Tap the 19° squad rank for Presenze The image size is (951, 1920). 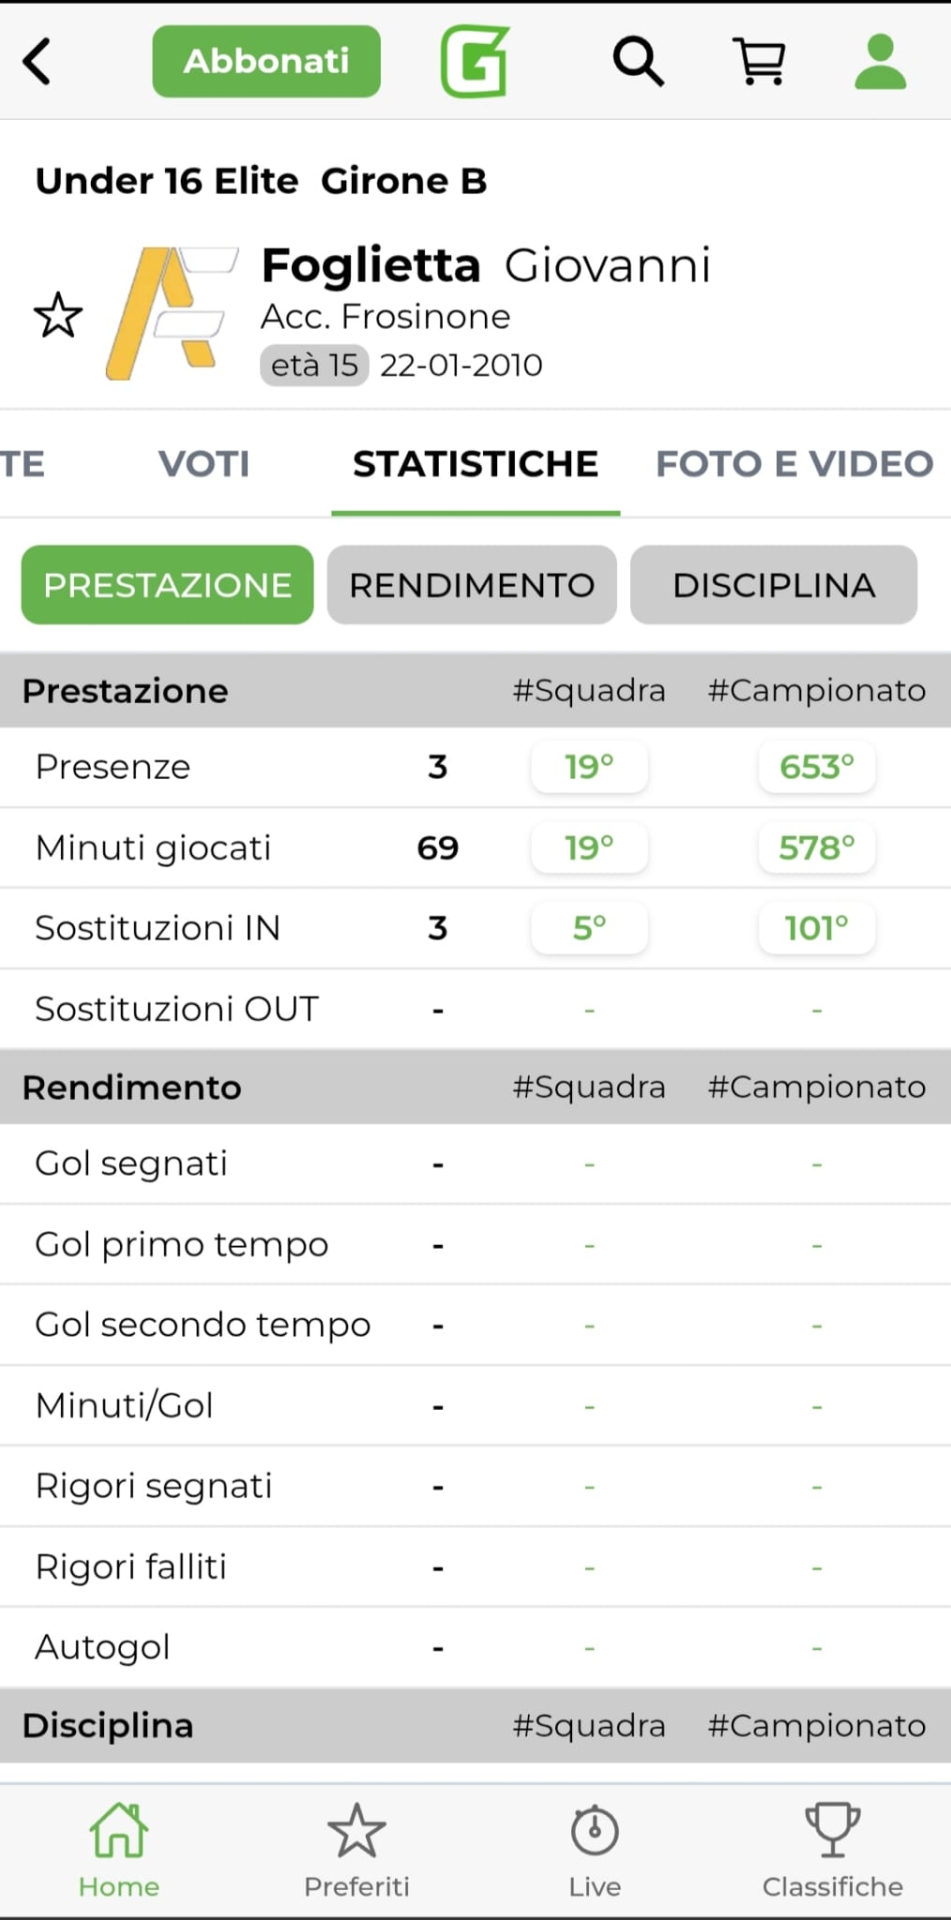coord(589,767)
